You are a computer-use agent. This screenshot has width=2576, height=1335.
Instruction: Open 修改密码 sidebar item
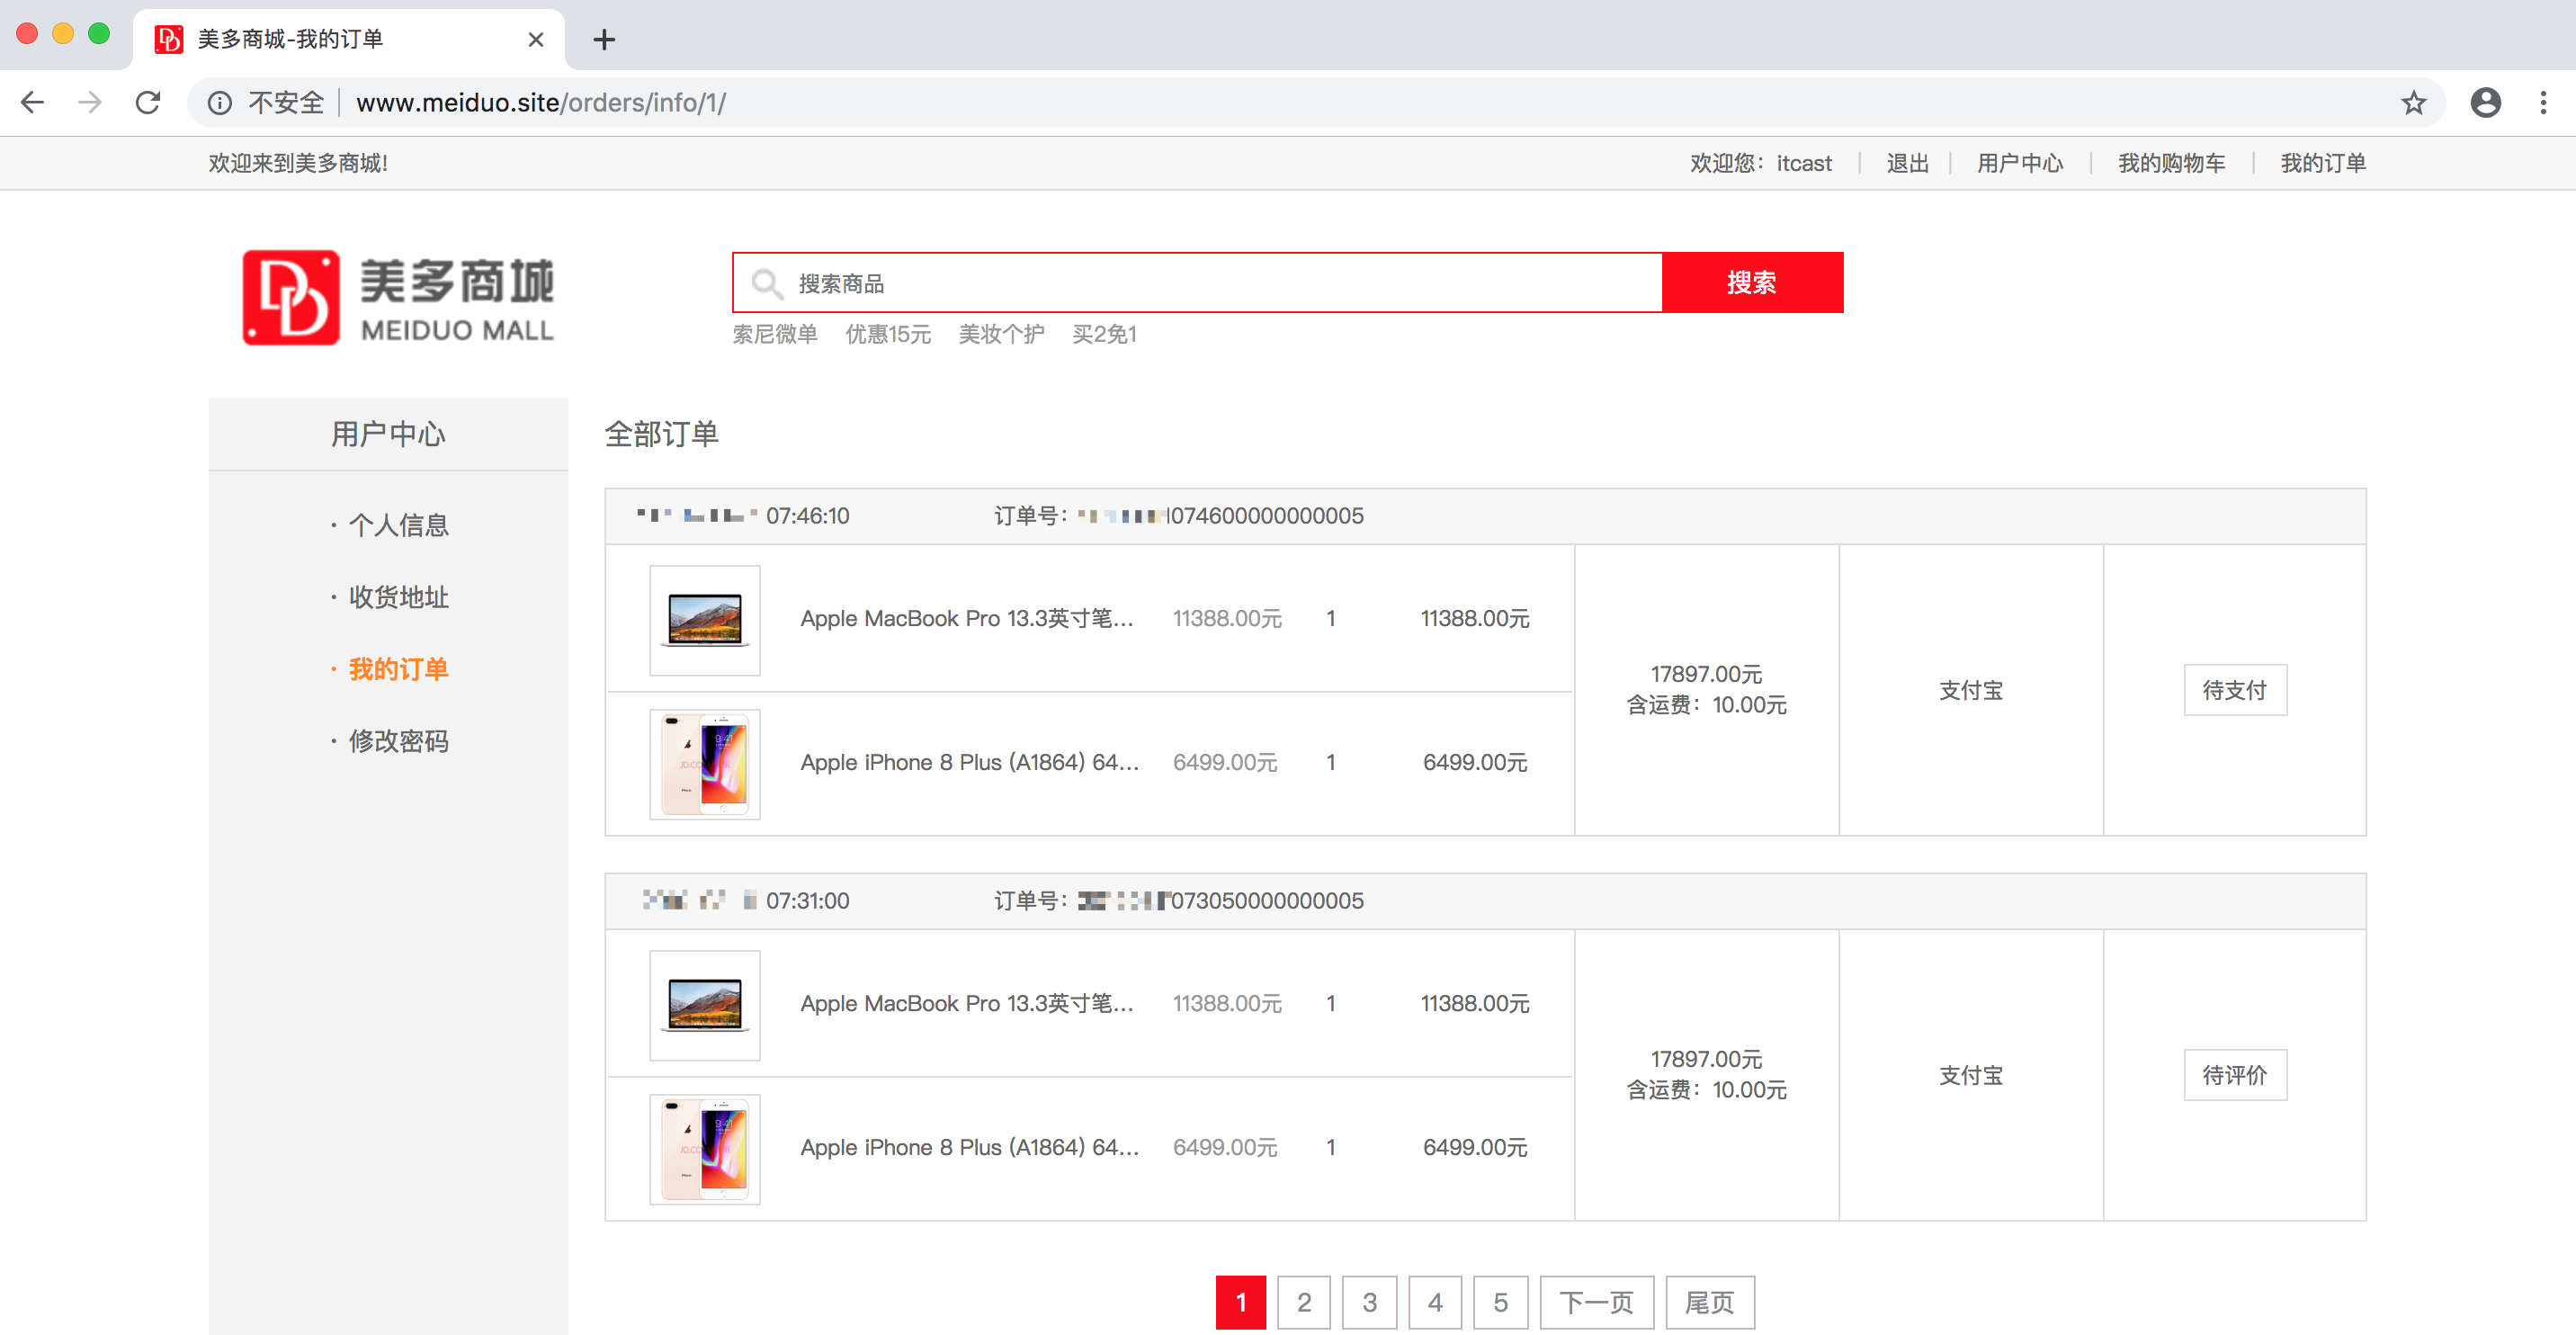click(x=398, y=741)
